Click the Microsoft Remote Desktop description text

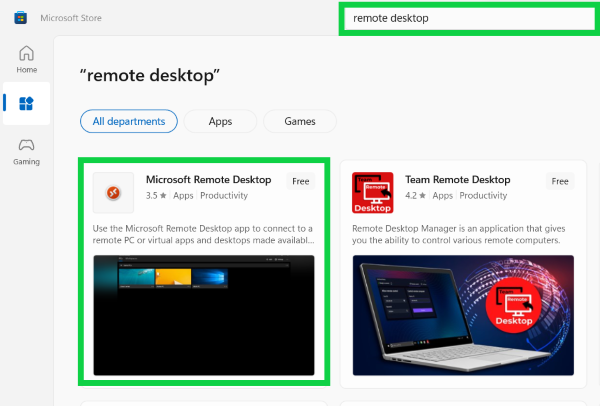pos(203,233)
